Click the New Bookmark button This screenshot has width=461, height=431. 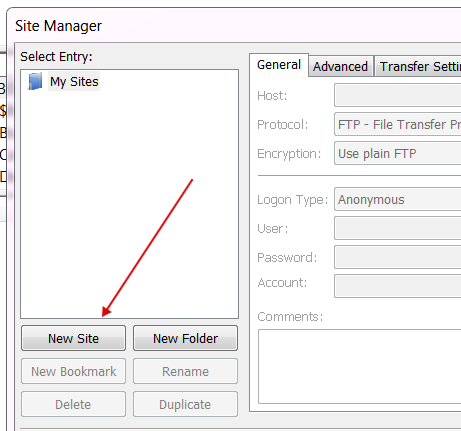click(x=73, y=371)
